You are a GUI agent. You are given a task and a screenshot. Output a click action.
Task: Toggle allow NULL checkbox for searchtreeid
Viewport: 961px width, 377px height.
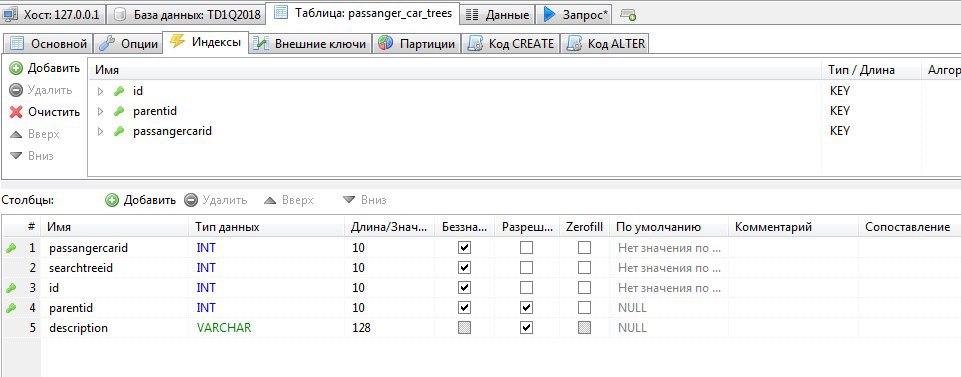526,268
